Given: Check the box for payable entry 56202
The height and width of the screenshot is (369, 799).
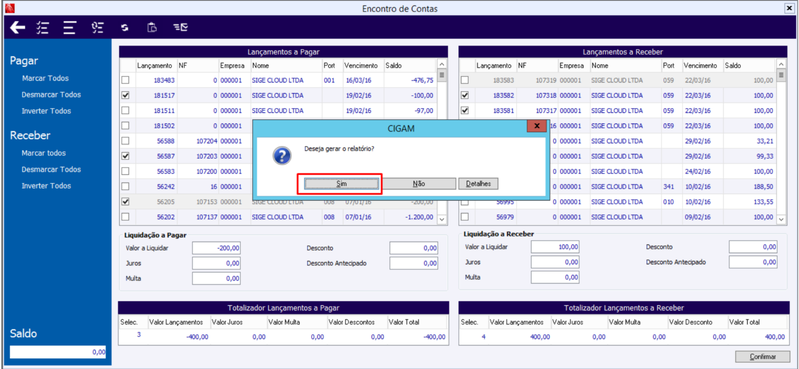Looking at the screenshot, I should tap(125, 217).
